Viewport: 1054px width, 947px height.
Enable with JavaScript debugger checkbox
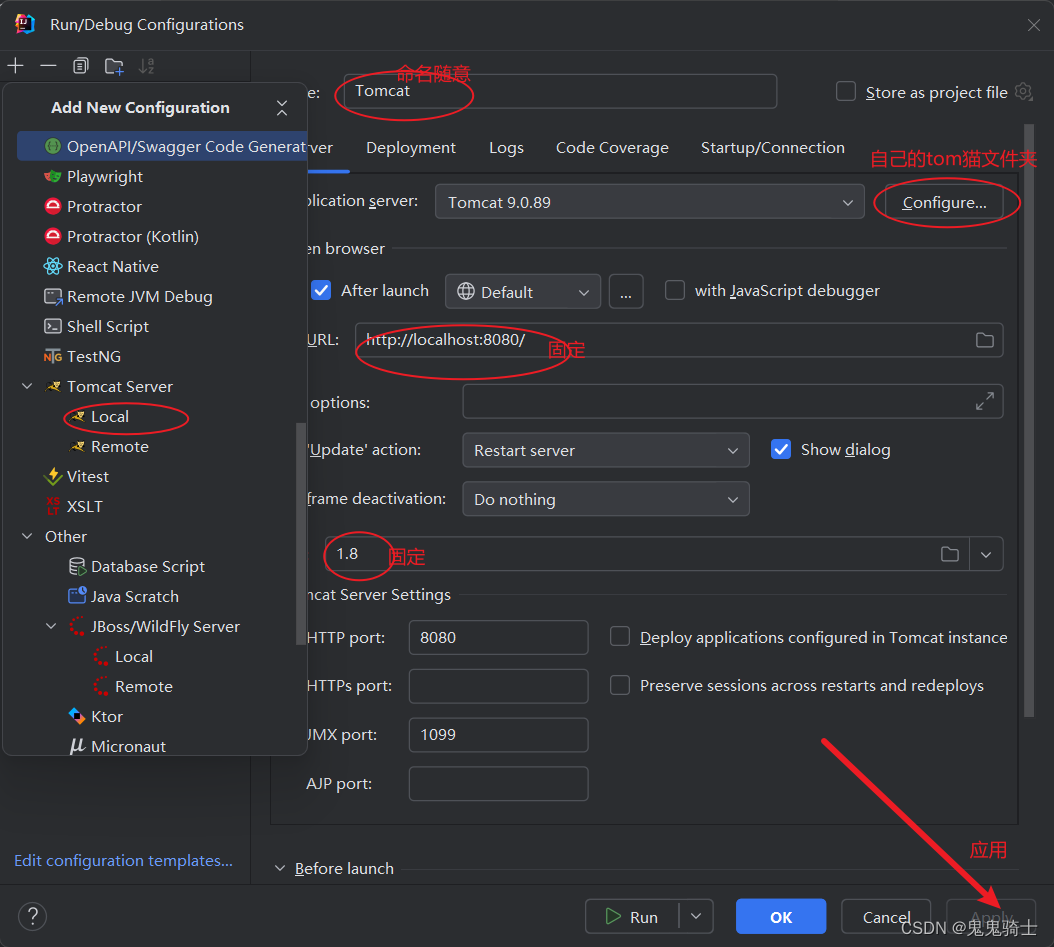(675, 290)
